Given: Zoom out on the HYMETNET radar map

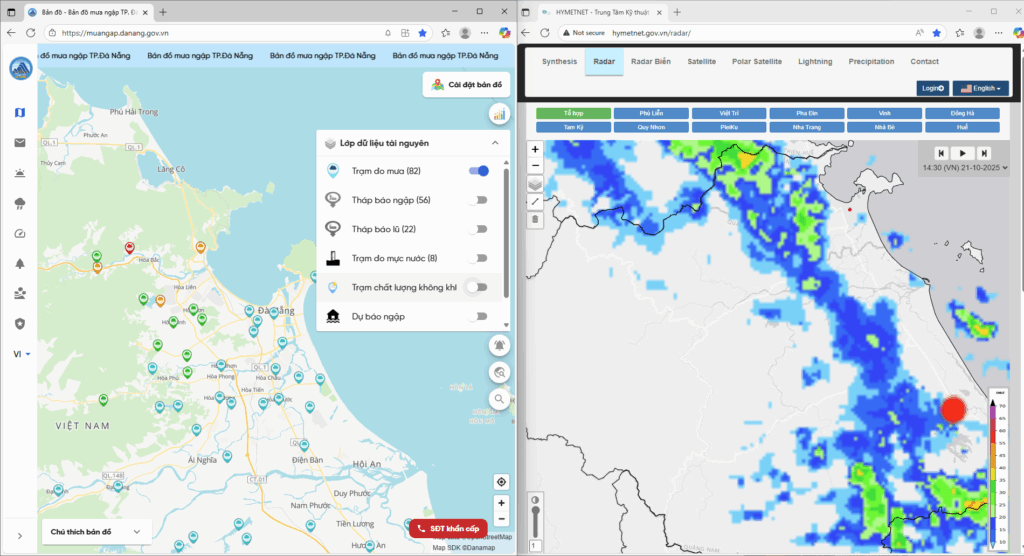Looking at the screenshot, I should pyautogui.click(x=535, y=165).
